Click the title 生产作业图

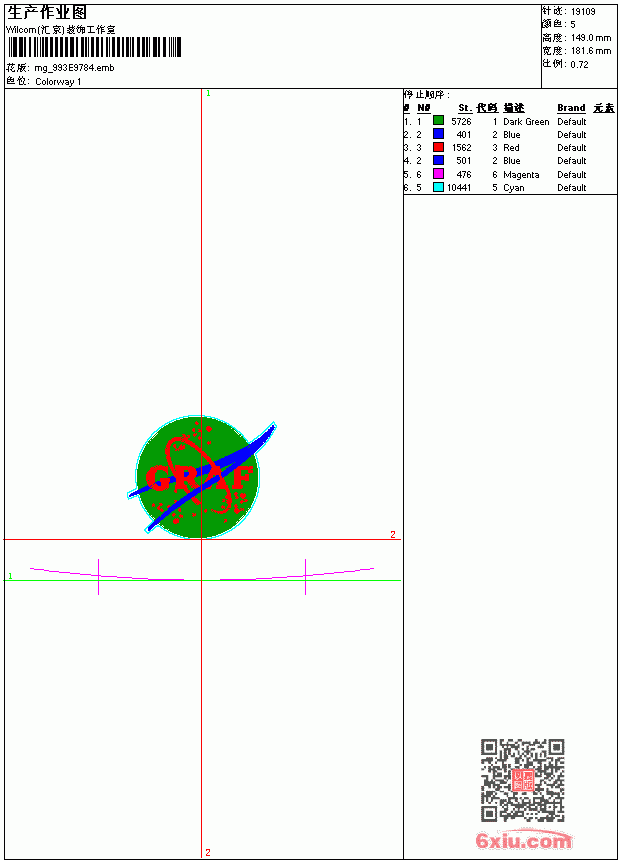(x=47, y=13)
